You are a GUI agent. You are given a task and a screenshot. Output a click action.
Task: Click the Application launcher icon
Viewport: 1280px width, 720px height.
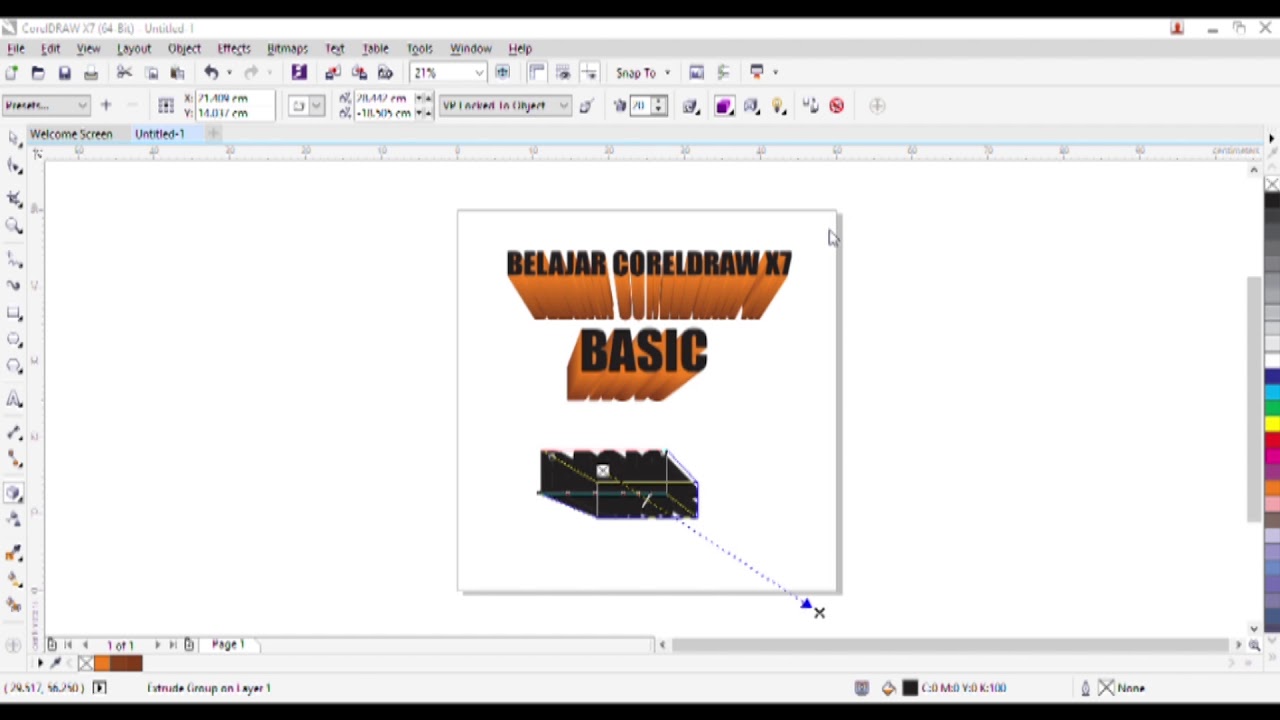(x=757, y=72)
